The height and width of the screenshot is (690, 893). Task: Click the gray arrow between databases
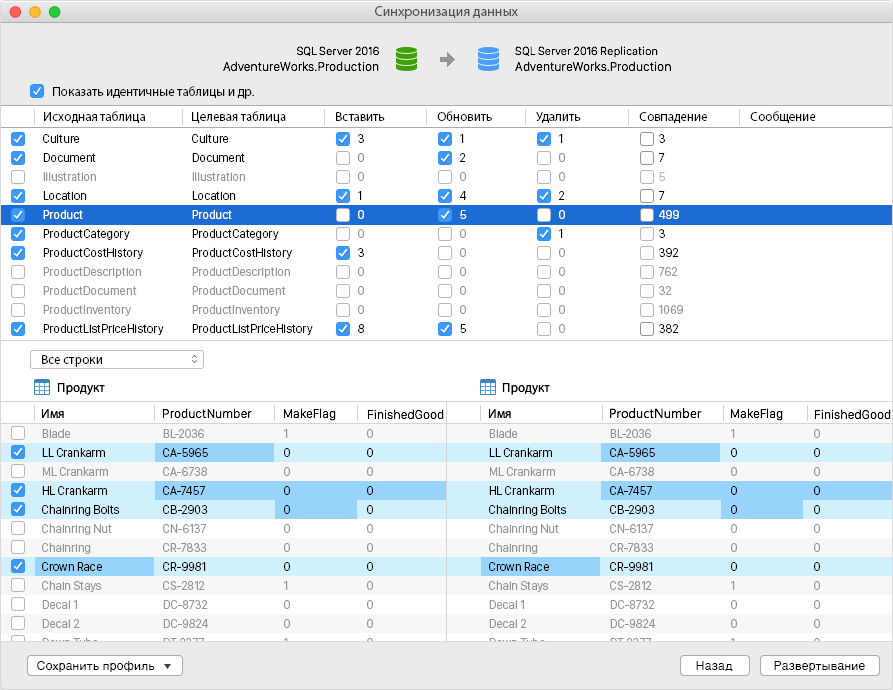[x=448, y=59]
